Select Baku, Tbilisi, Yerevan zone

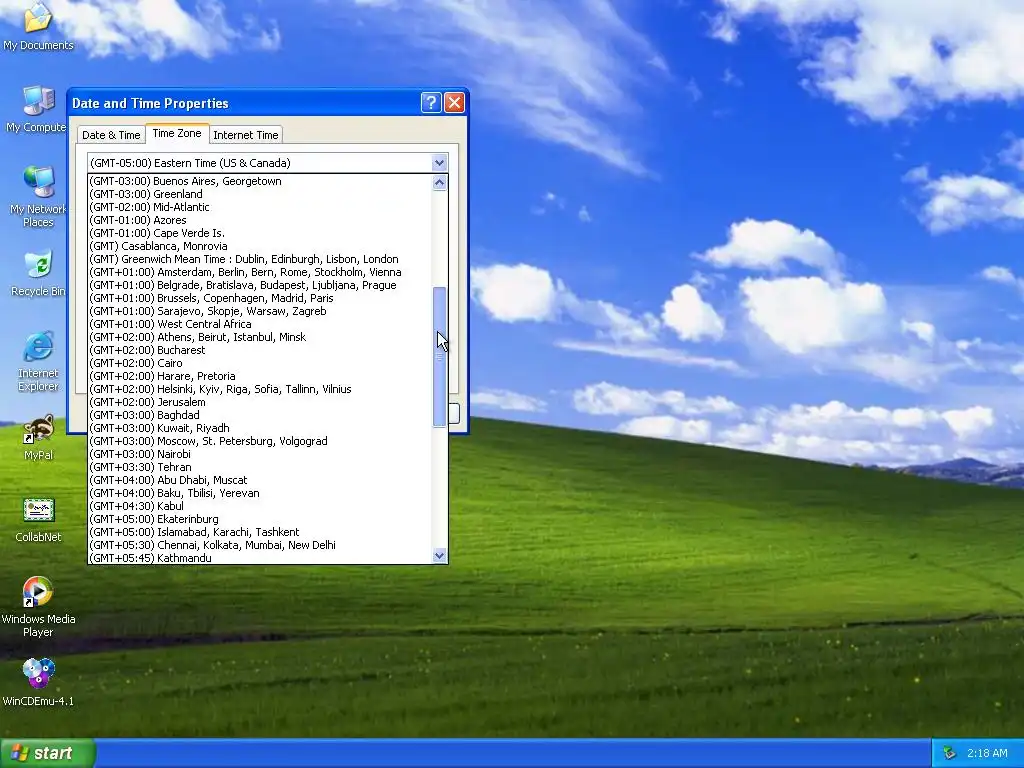(x=260, y=493)
